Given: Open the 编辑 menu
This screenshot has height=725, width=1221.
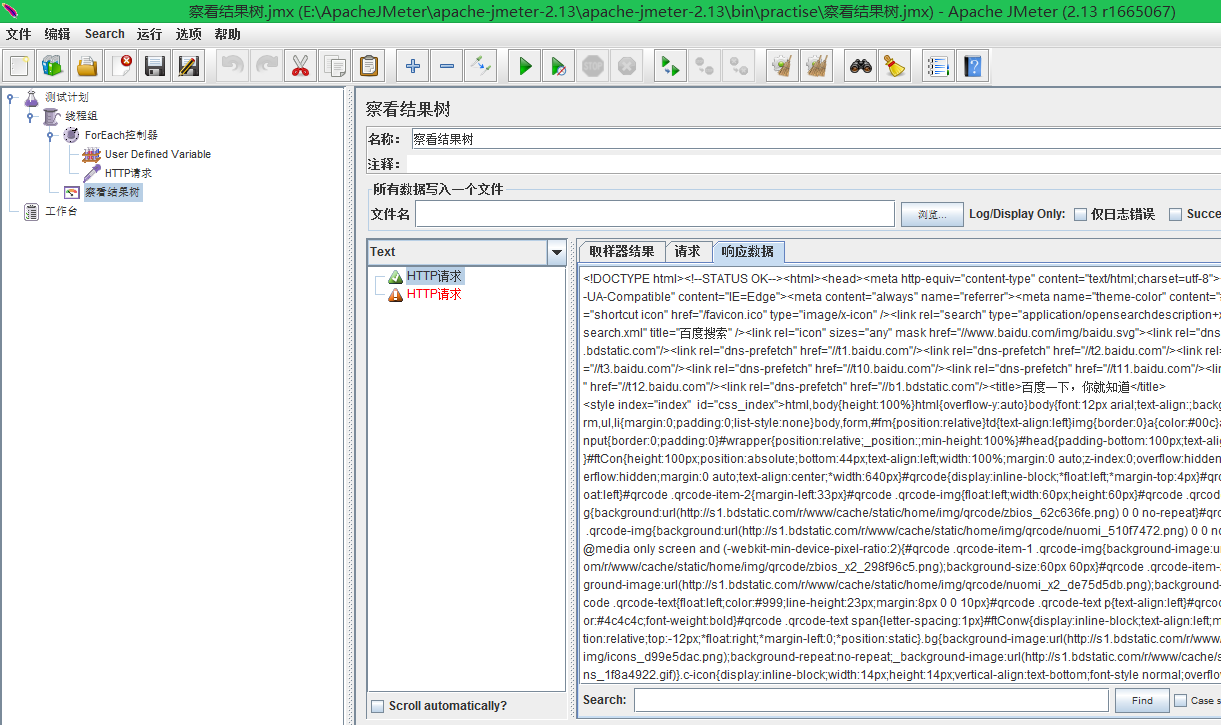Looking at the screenshot, I should 58,34.
